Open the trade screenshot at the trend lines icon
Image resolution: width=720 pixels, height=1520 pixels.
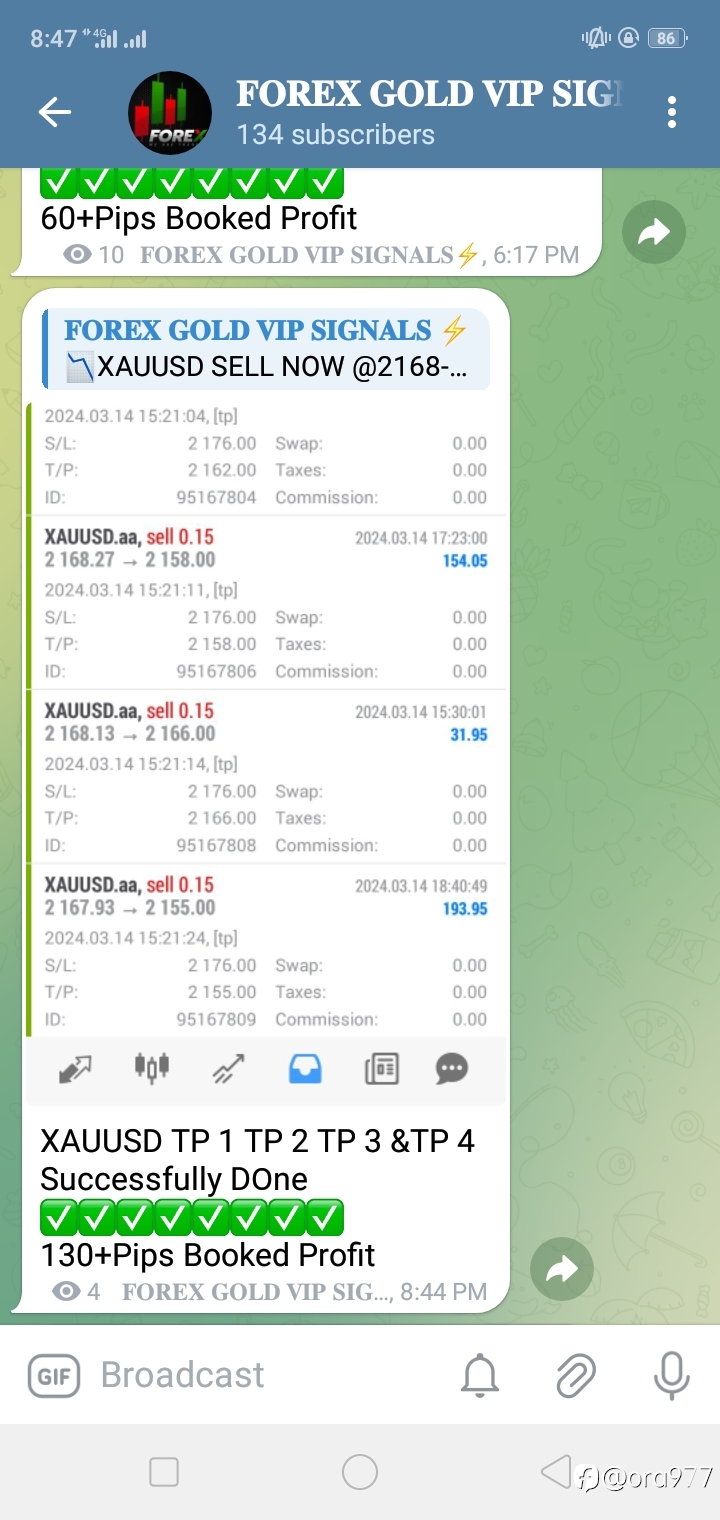[229, 1070]
